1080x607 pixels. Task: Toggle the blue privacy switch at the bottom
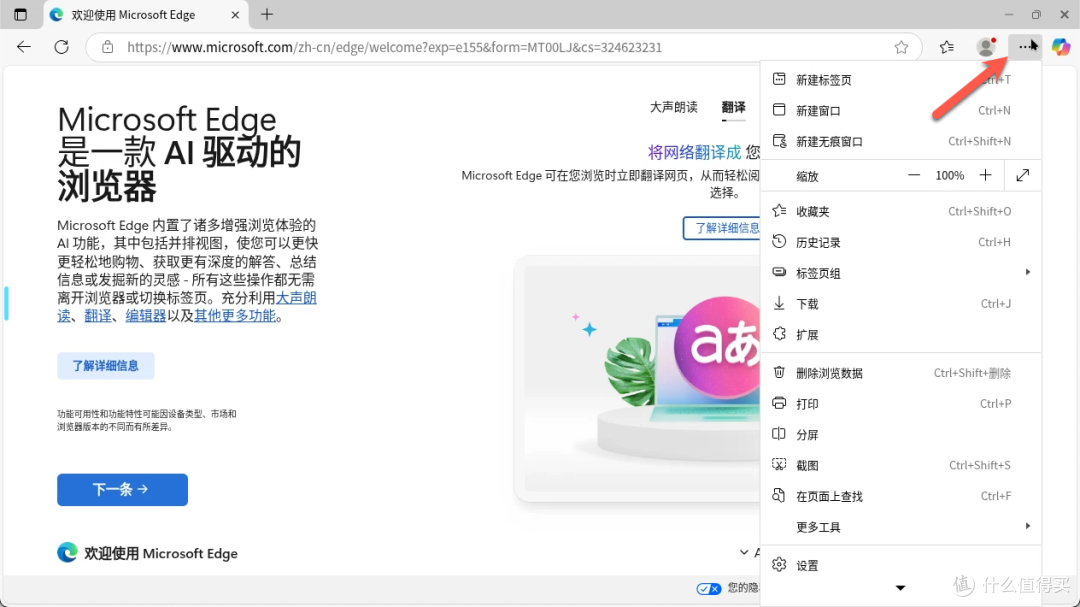pos(709,589)
